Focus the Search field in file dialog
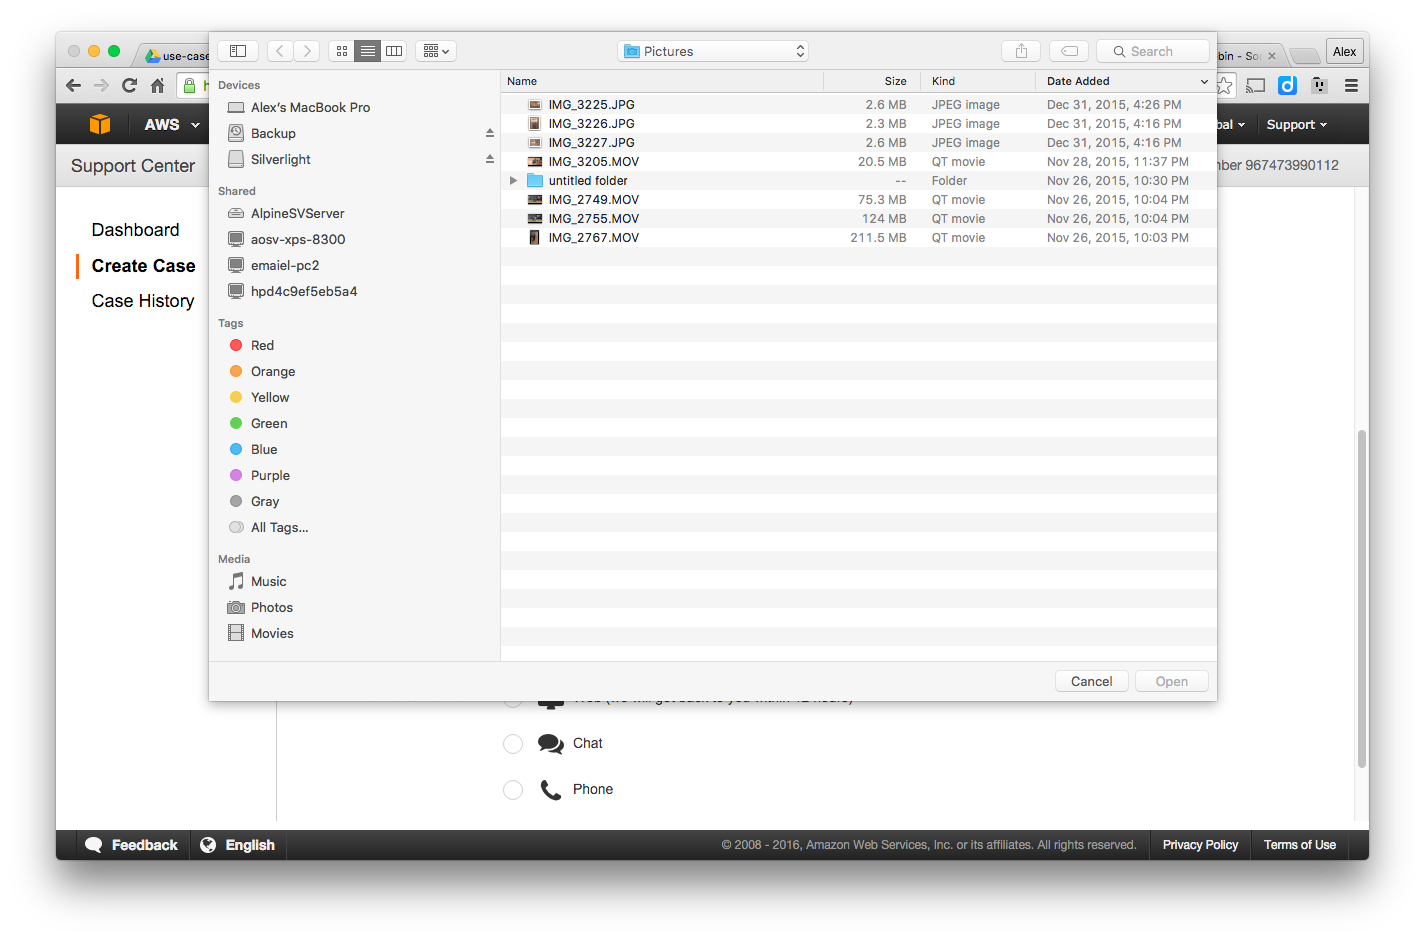 click(x=1153, y=51)
